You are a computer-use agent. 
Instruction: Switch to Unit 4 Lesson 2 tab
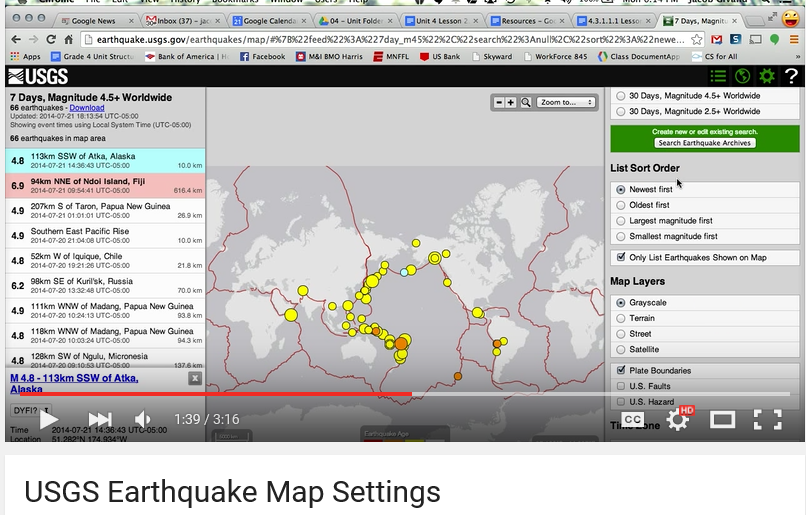coord(442,21)
